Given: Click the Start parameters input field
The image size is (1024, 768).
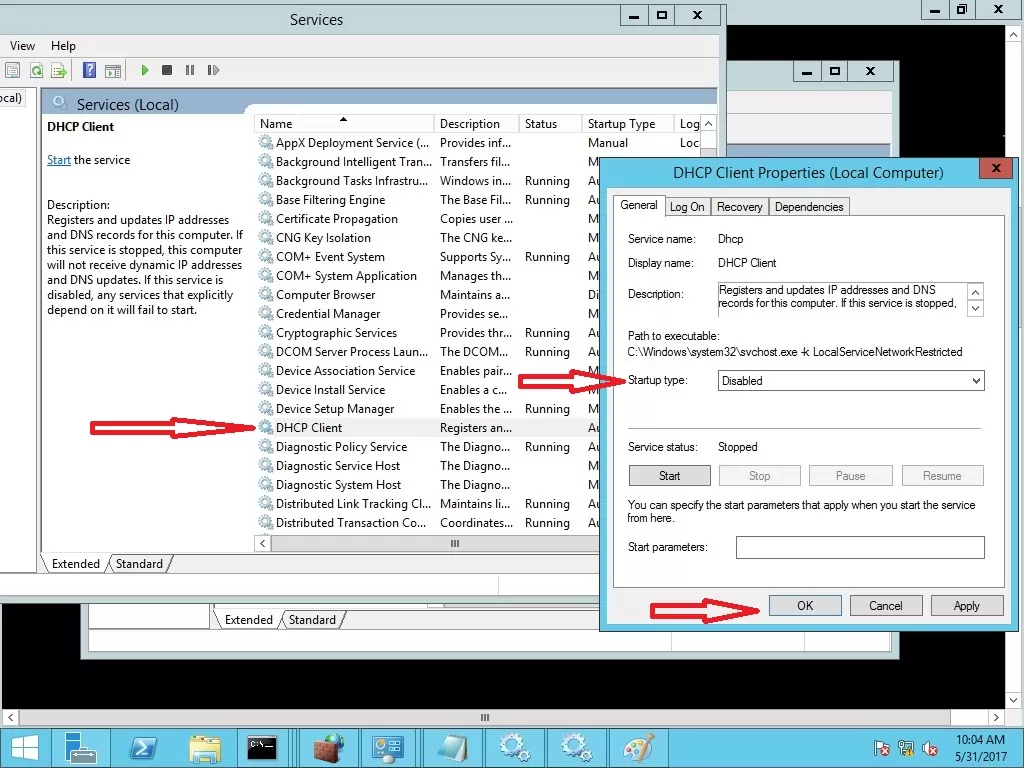Looking at the screenshot, I should point(860,547).
